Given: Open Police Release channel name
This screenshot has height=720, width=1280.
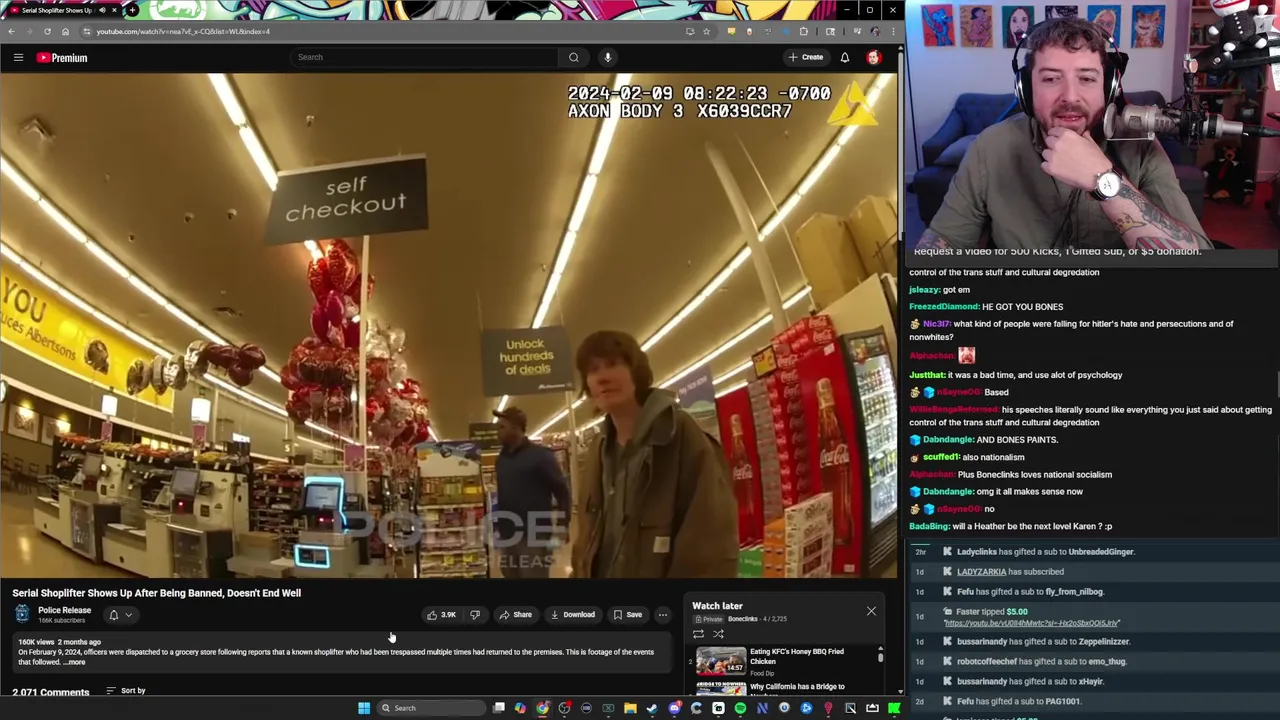Looking at the screenshot, I should [x=64, y=610].
